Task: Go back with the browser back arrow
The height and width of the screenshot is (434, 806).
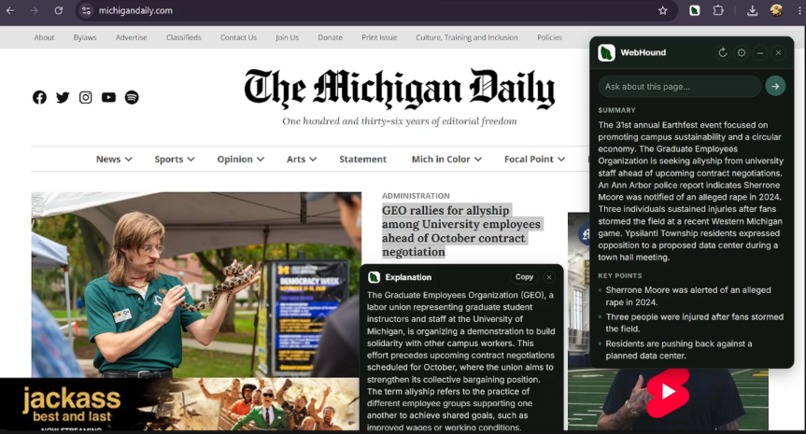Action: coord(10,10)
